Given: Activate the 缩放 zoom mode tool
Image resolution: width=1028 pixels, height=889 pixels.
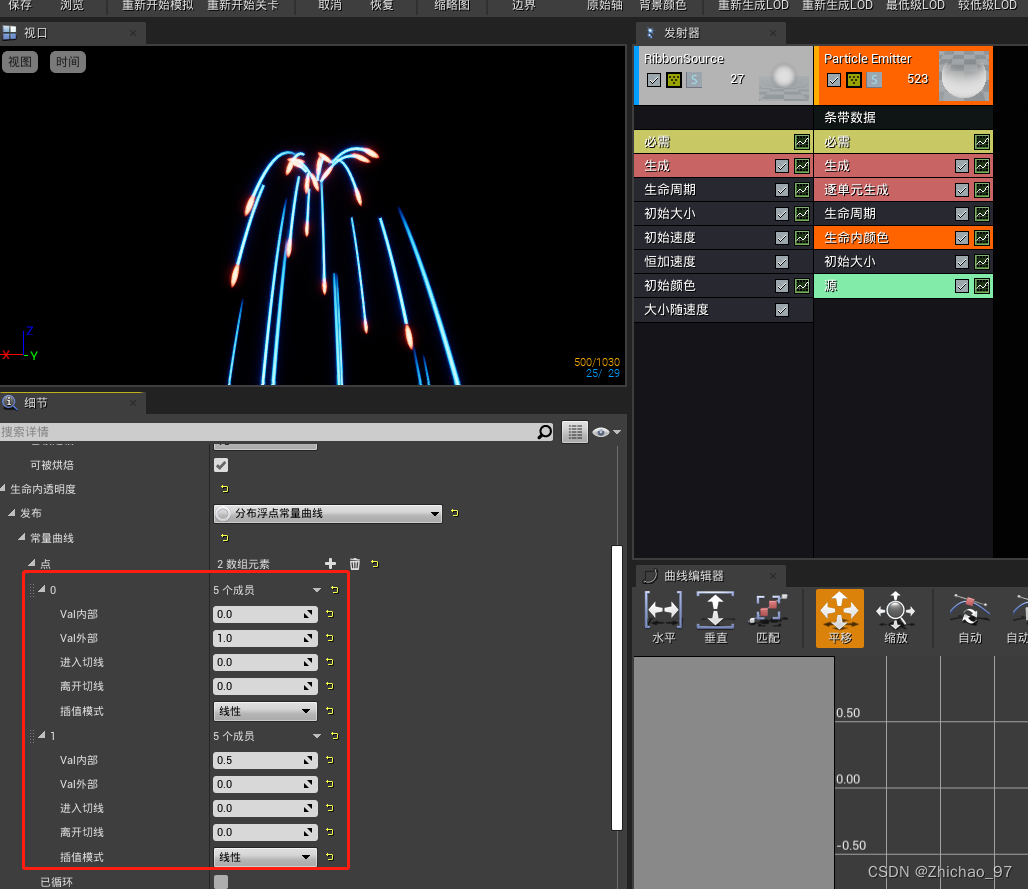Looking at the screenshot, I should click(x=896, y=618).
